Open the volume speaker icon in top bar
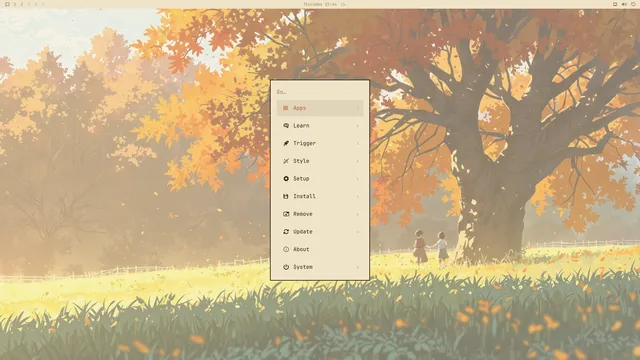 (624, 4)
